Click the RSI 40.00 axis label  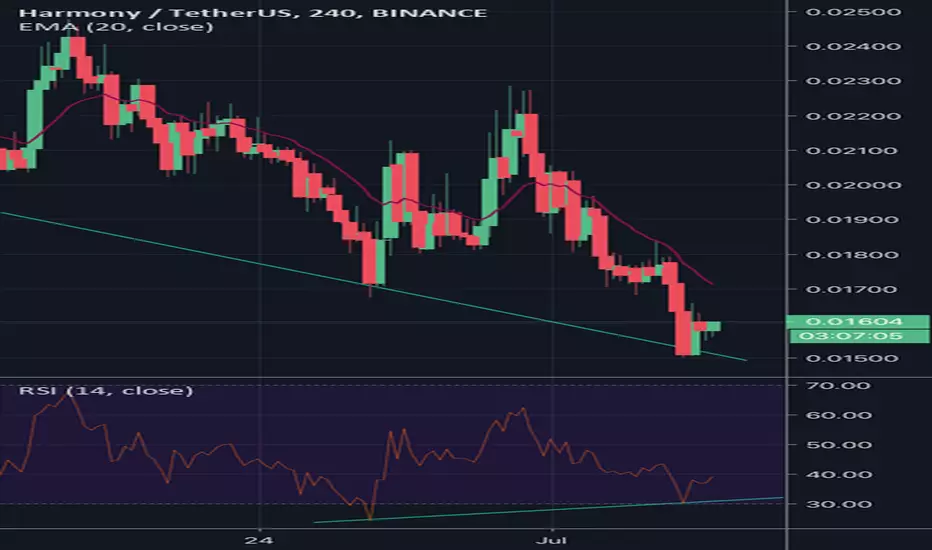click(839, 474)
